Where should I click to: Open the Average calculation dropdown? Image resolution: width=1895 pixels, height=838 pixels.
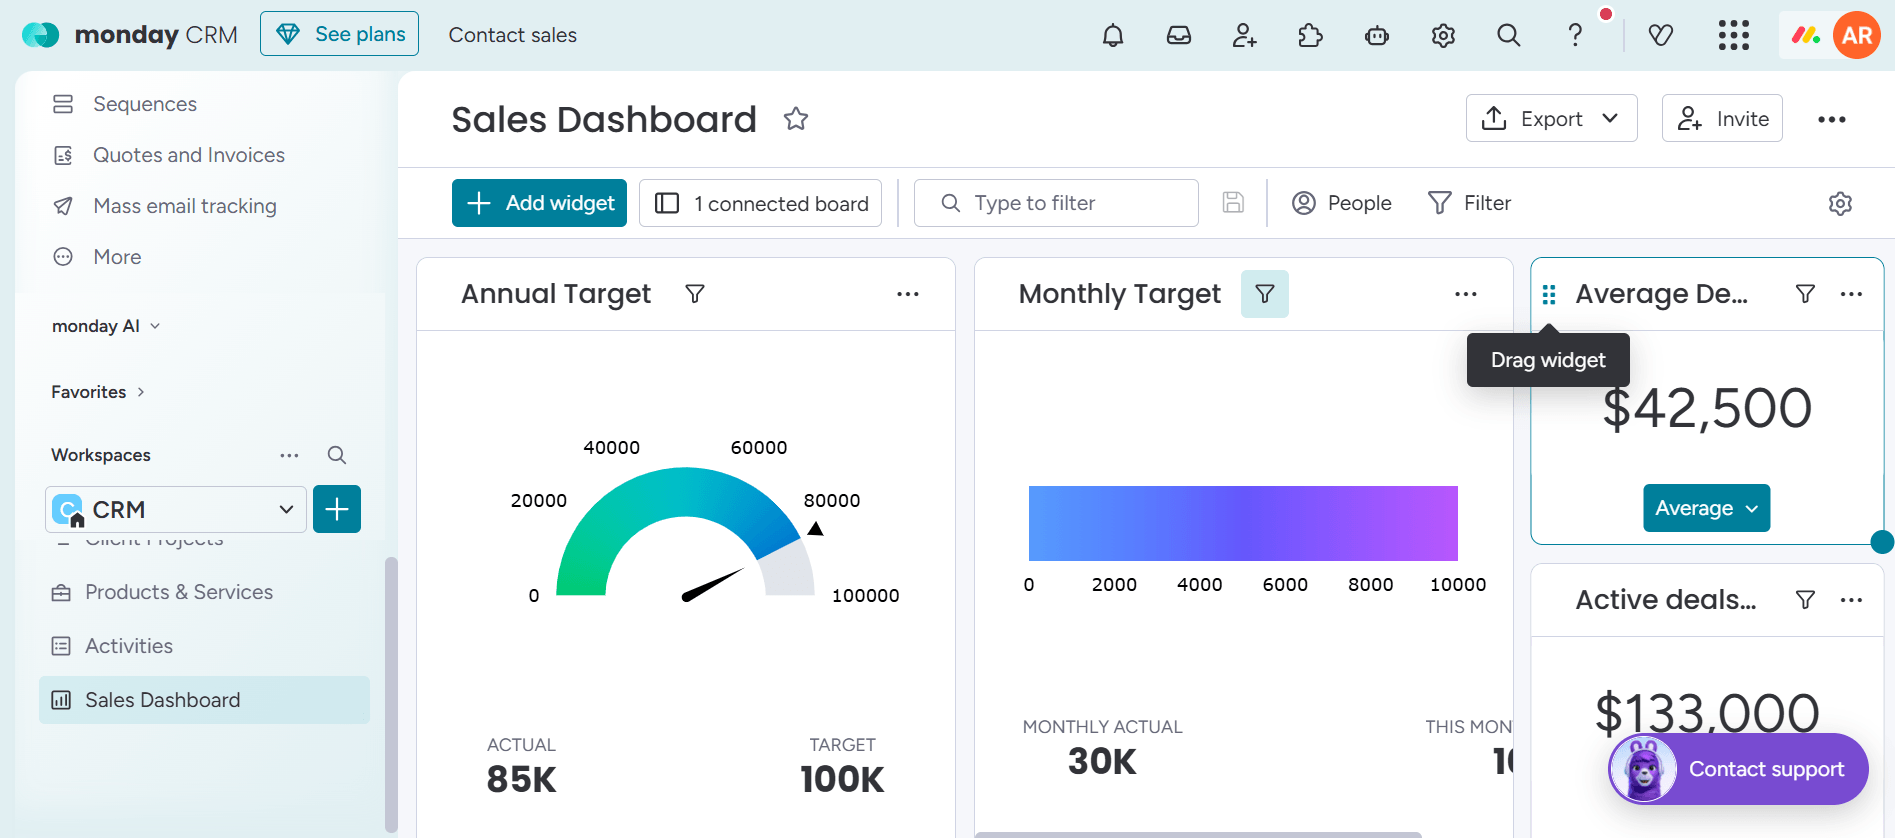(1706, 508)
